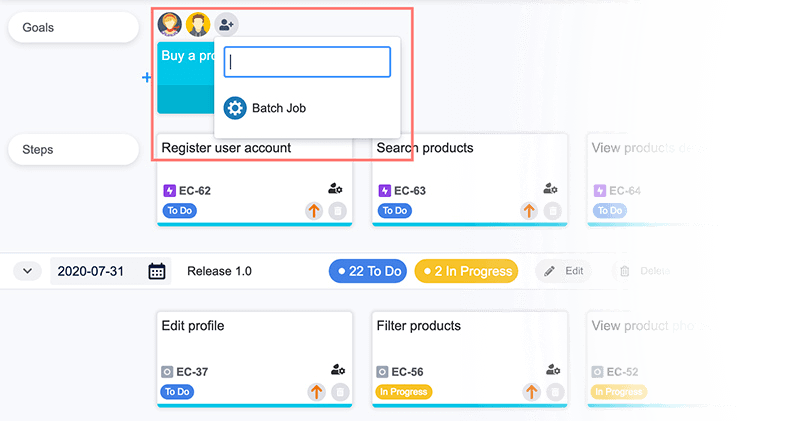Open the EC-37 issue key link

coord(192,372)
